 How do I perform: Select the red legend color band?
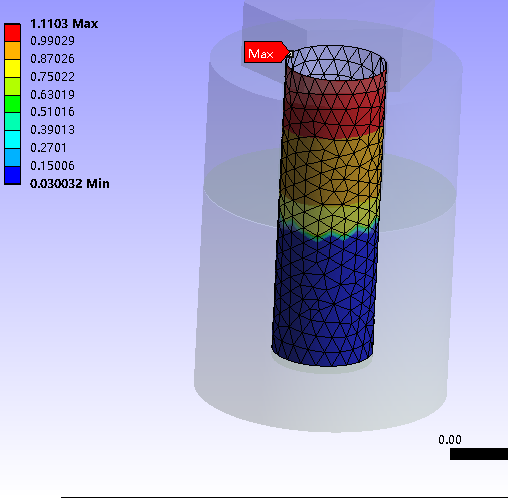point(12,33)
